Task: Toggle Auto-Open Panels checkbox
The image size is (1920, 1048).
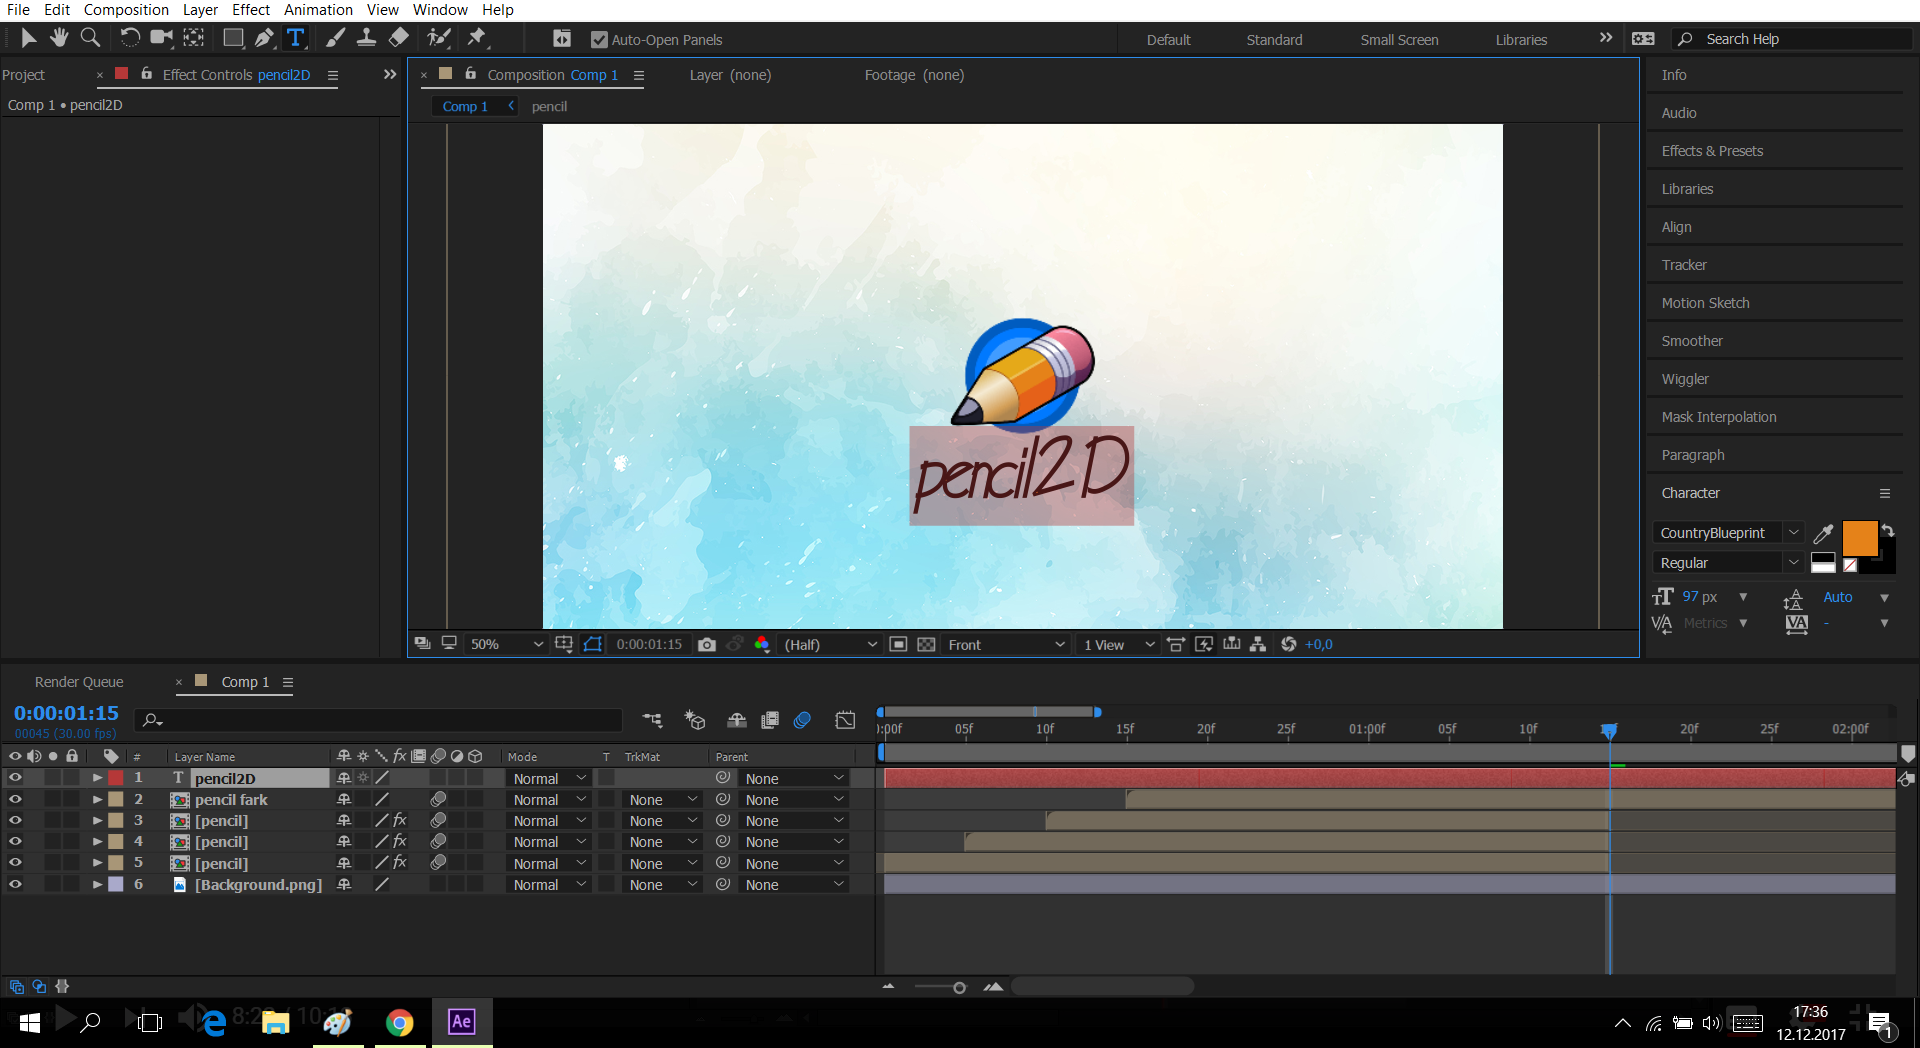Action: [x=599, y=40]
